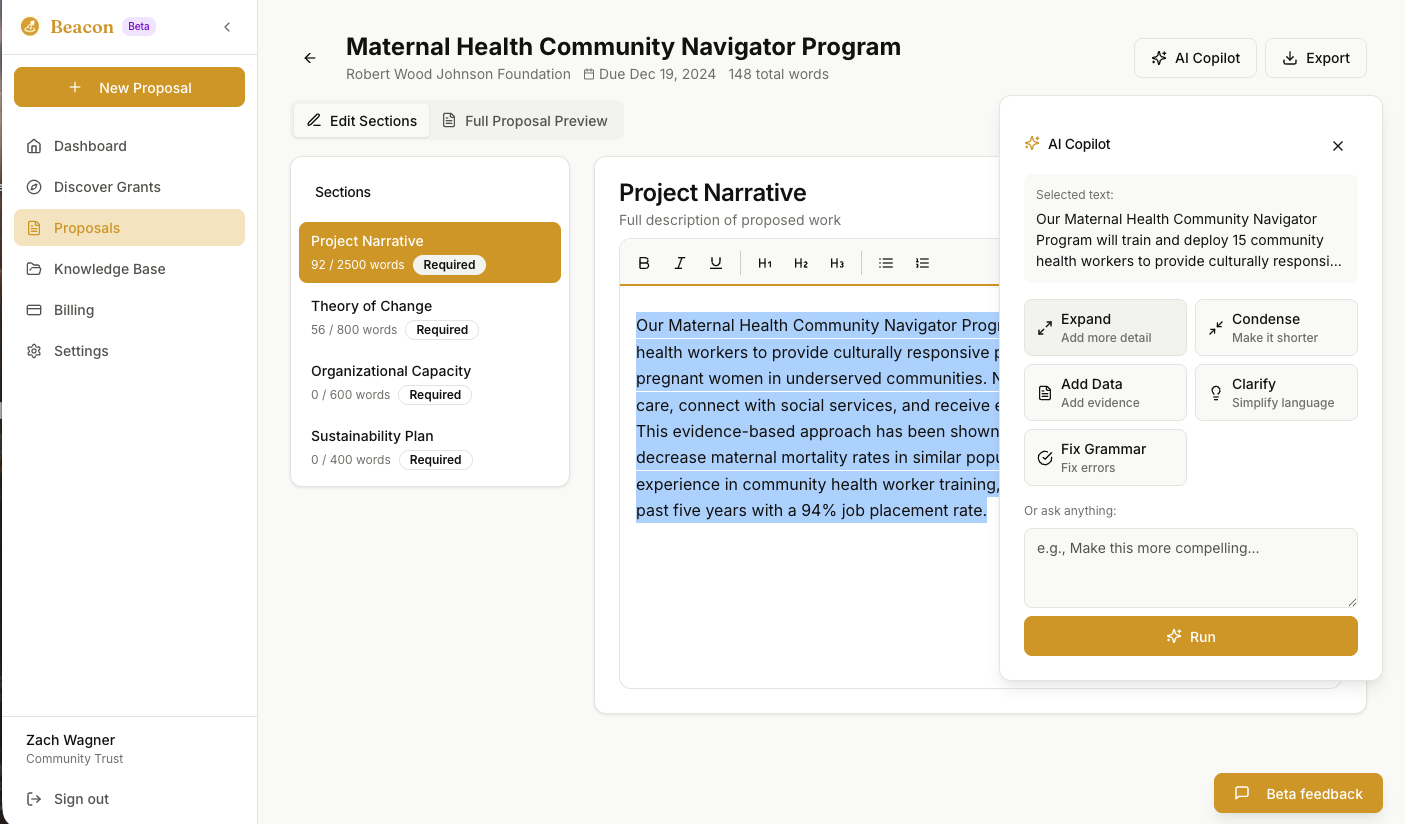This screenshot has height=824, width=1405.
Task: Set Heading 1 style in the toolbar
Action: [765, 263]
